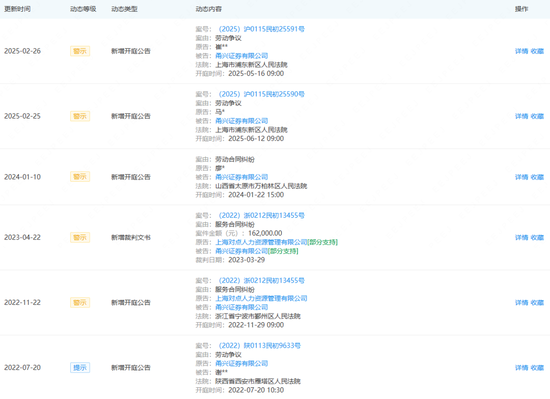Screen dimensions: 550x399
Task: Click hearing time 2022-07-20 10:30
Action: click(256, 390)
